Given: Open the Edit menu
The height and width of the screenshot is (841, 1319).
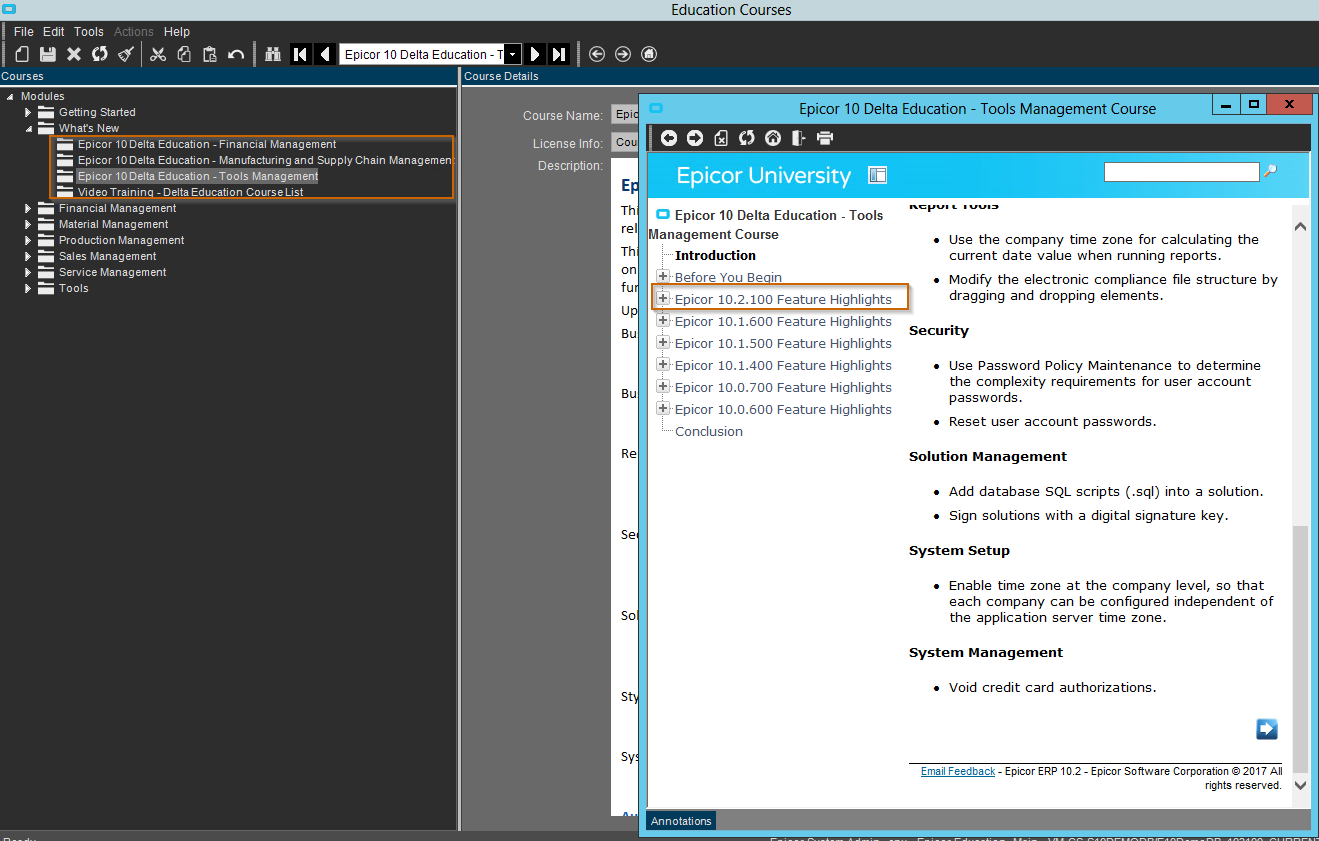Looking at the screenshot, I should 53,32.
